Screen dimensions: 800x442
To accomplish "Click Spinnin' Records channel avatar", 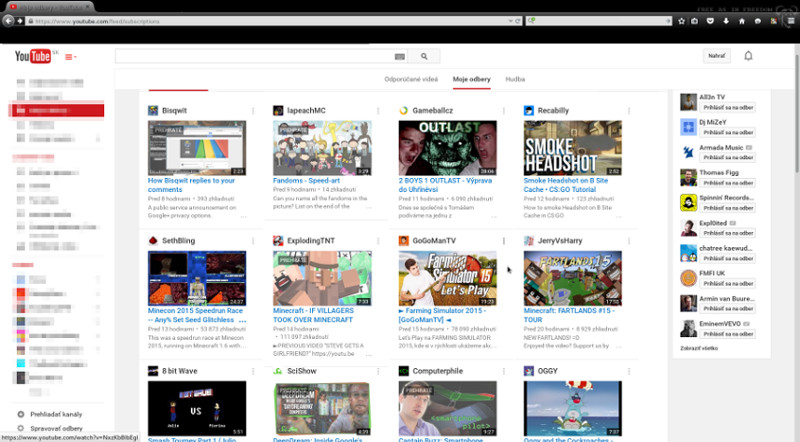I will point(688,203).
